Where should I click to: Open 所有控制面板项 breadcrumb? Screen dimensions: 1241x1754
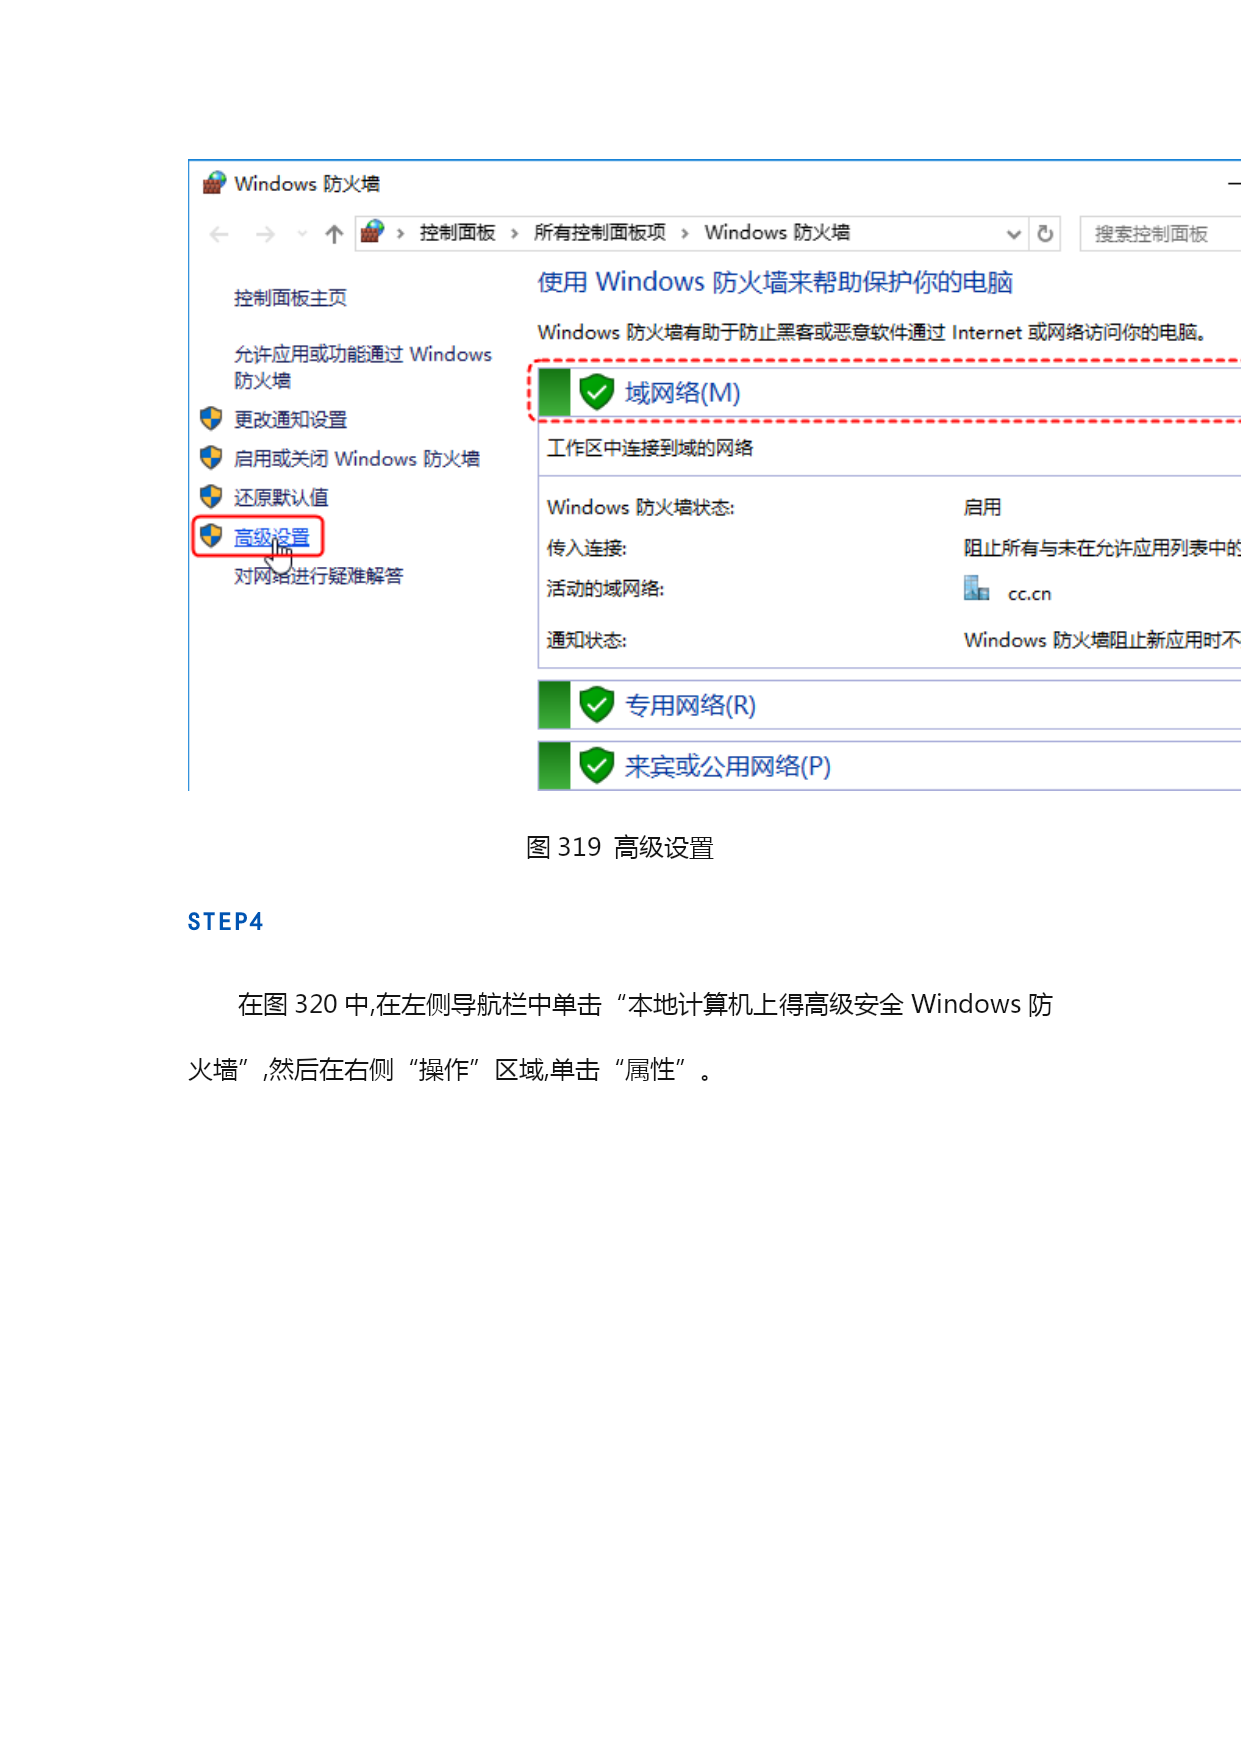(599, 233)
